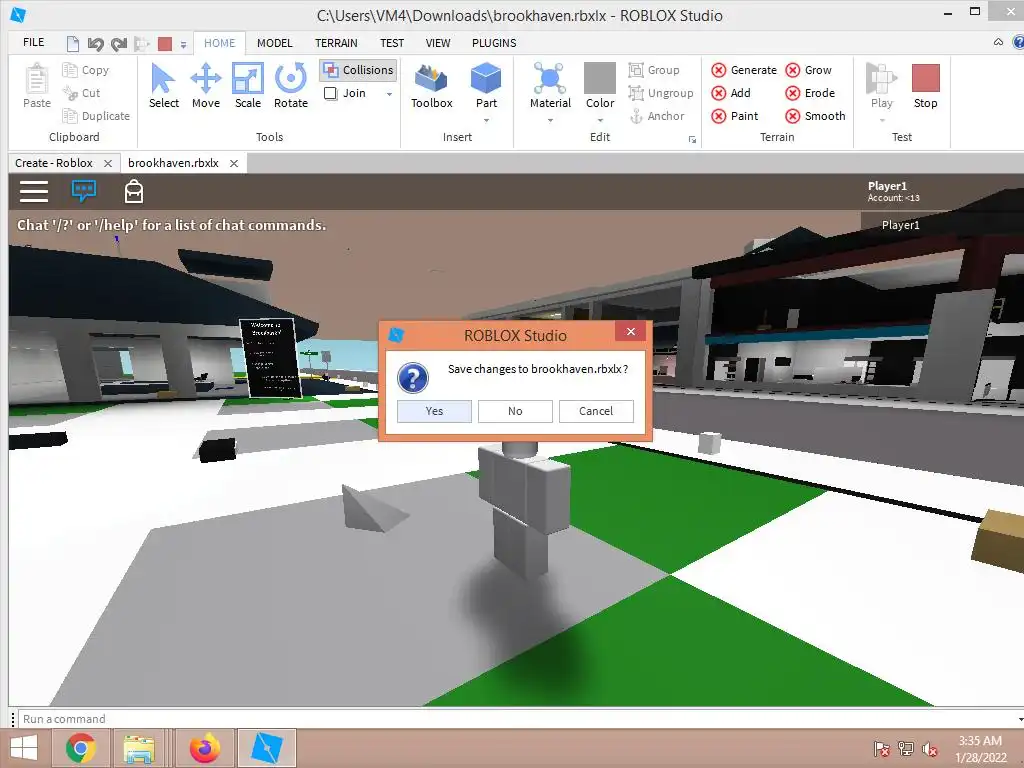1024x768 pixels.
Task: Click terrain Generate tool
Action: [x=744, y=70]
